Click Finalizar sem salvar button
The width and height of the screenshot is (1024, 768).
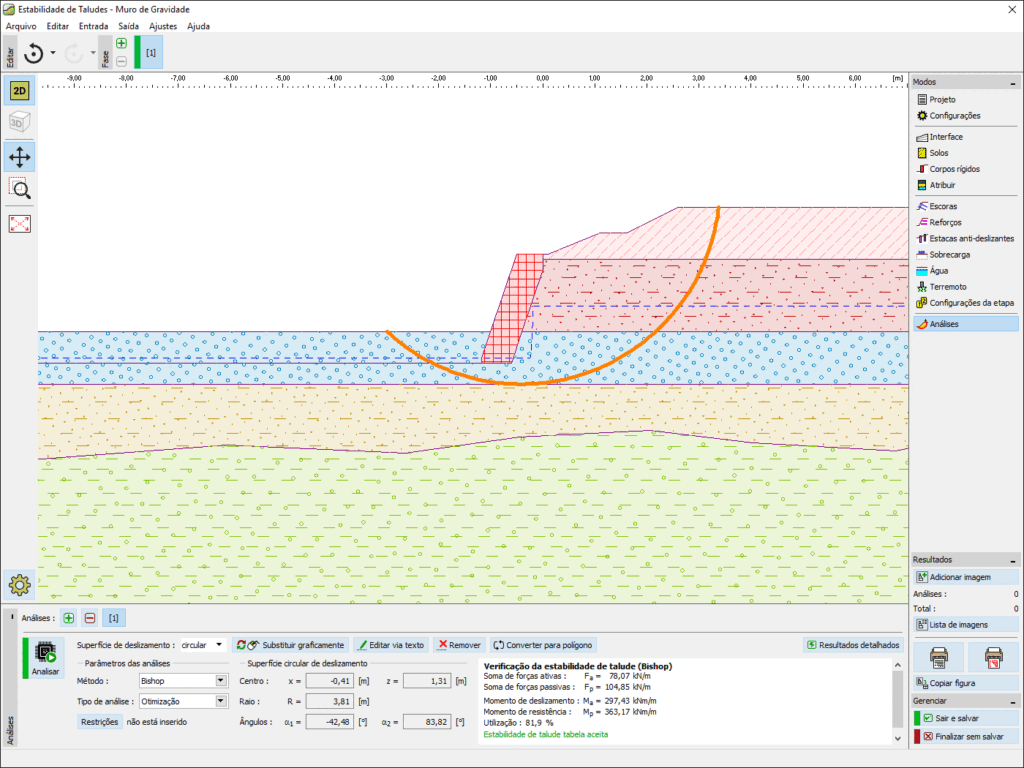[965, 737]
